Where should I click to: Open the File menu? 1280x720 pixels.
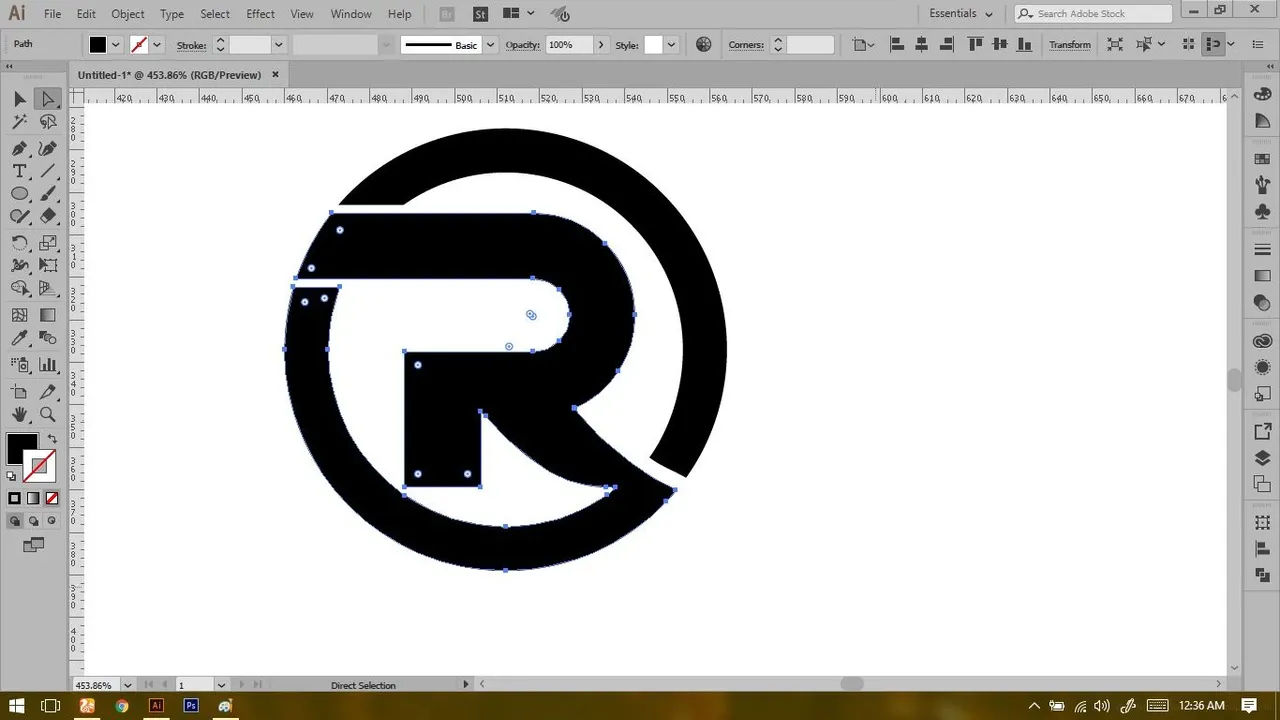[52, 14]
